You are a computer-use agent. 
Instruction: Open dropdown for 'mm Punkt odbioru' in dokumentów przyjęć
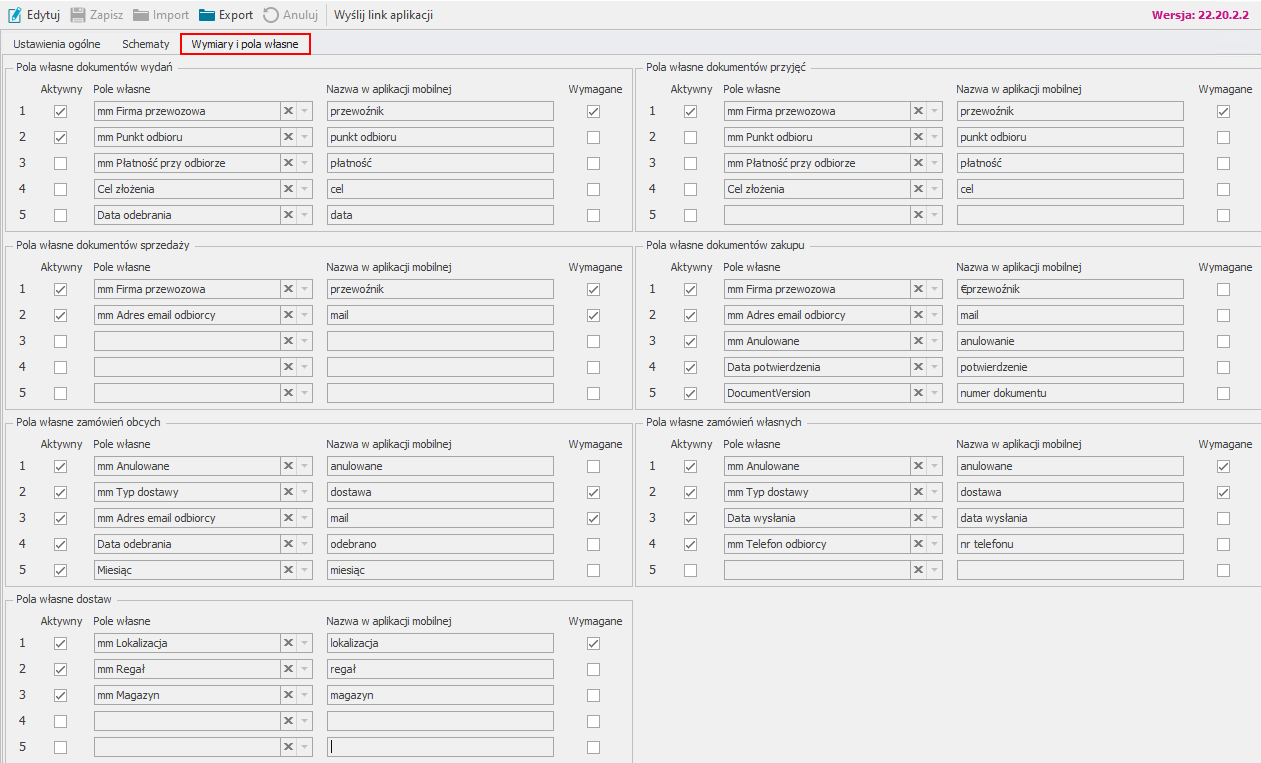934,137
